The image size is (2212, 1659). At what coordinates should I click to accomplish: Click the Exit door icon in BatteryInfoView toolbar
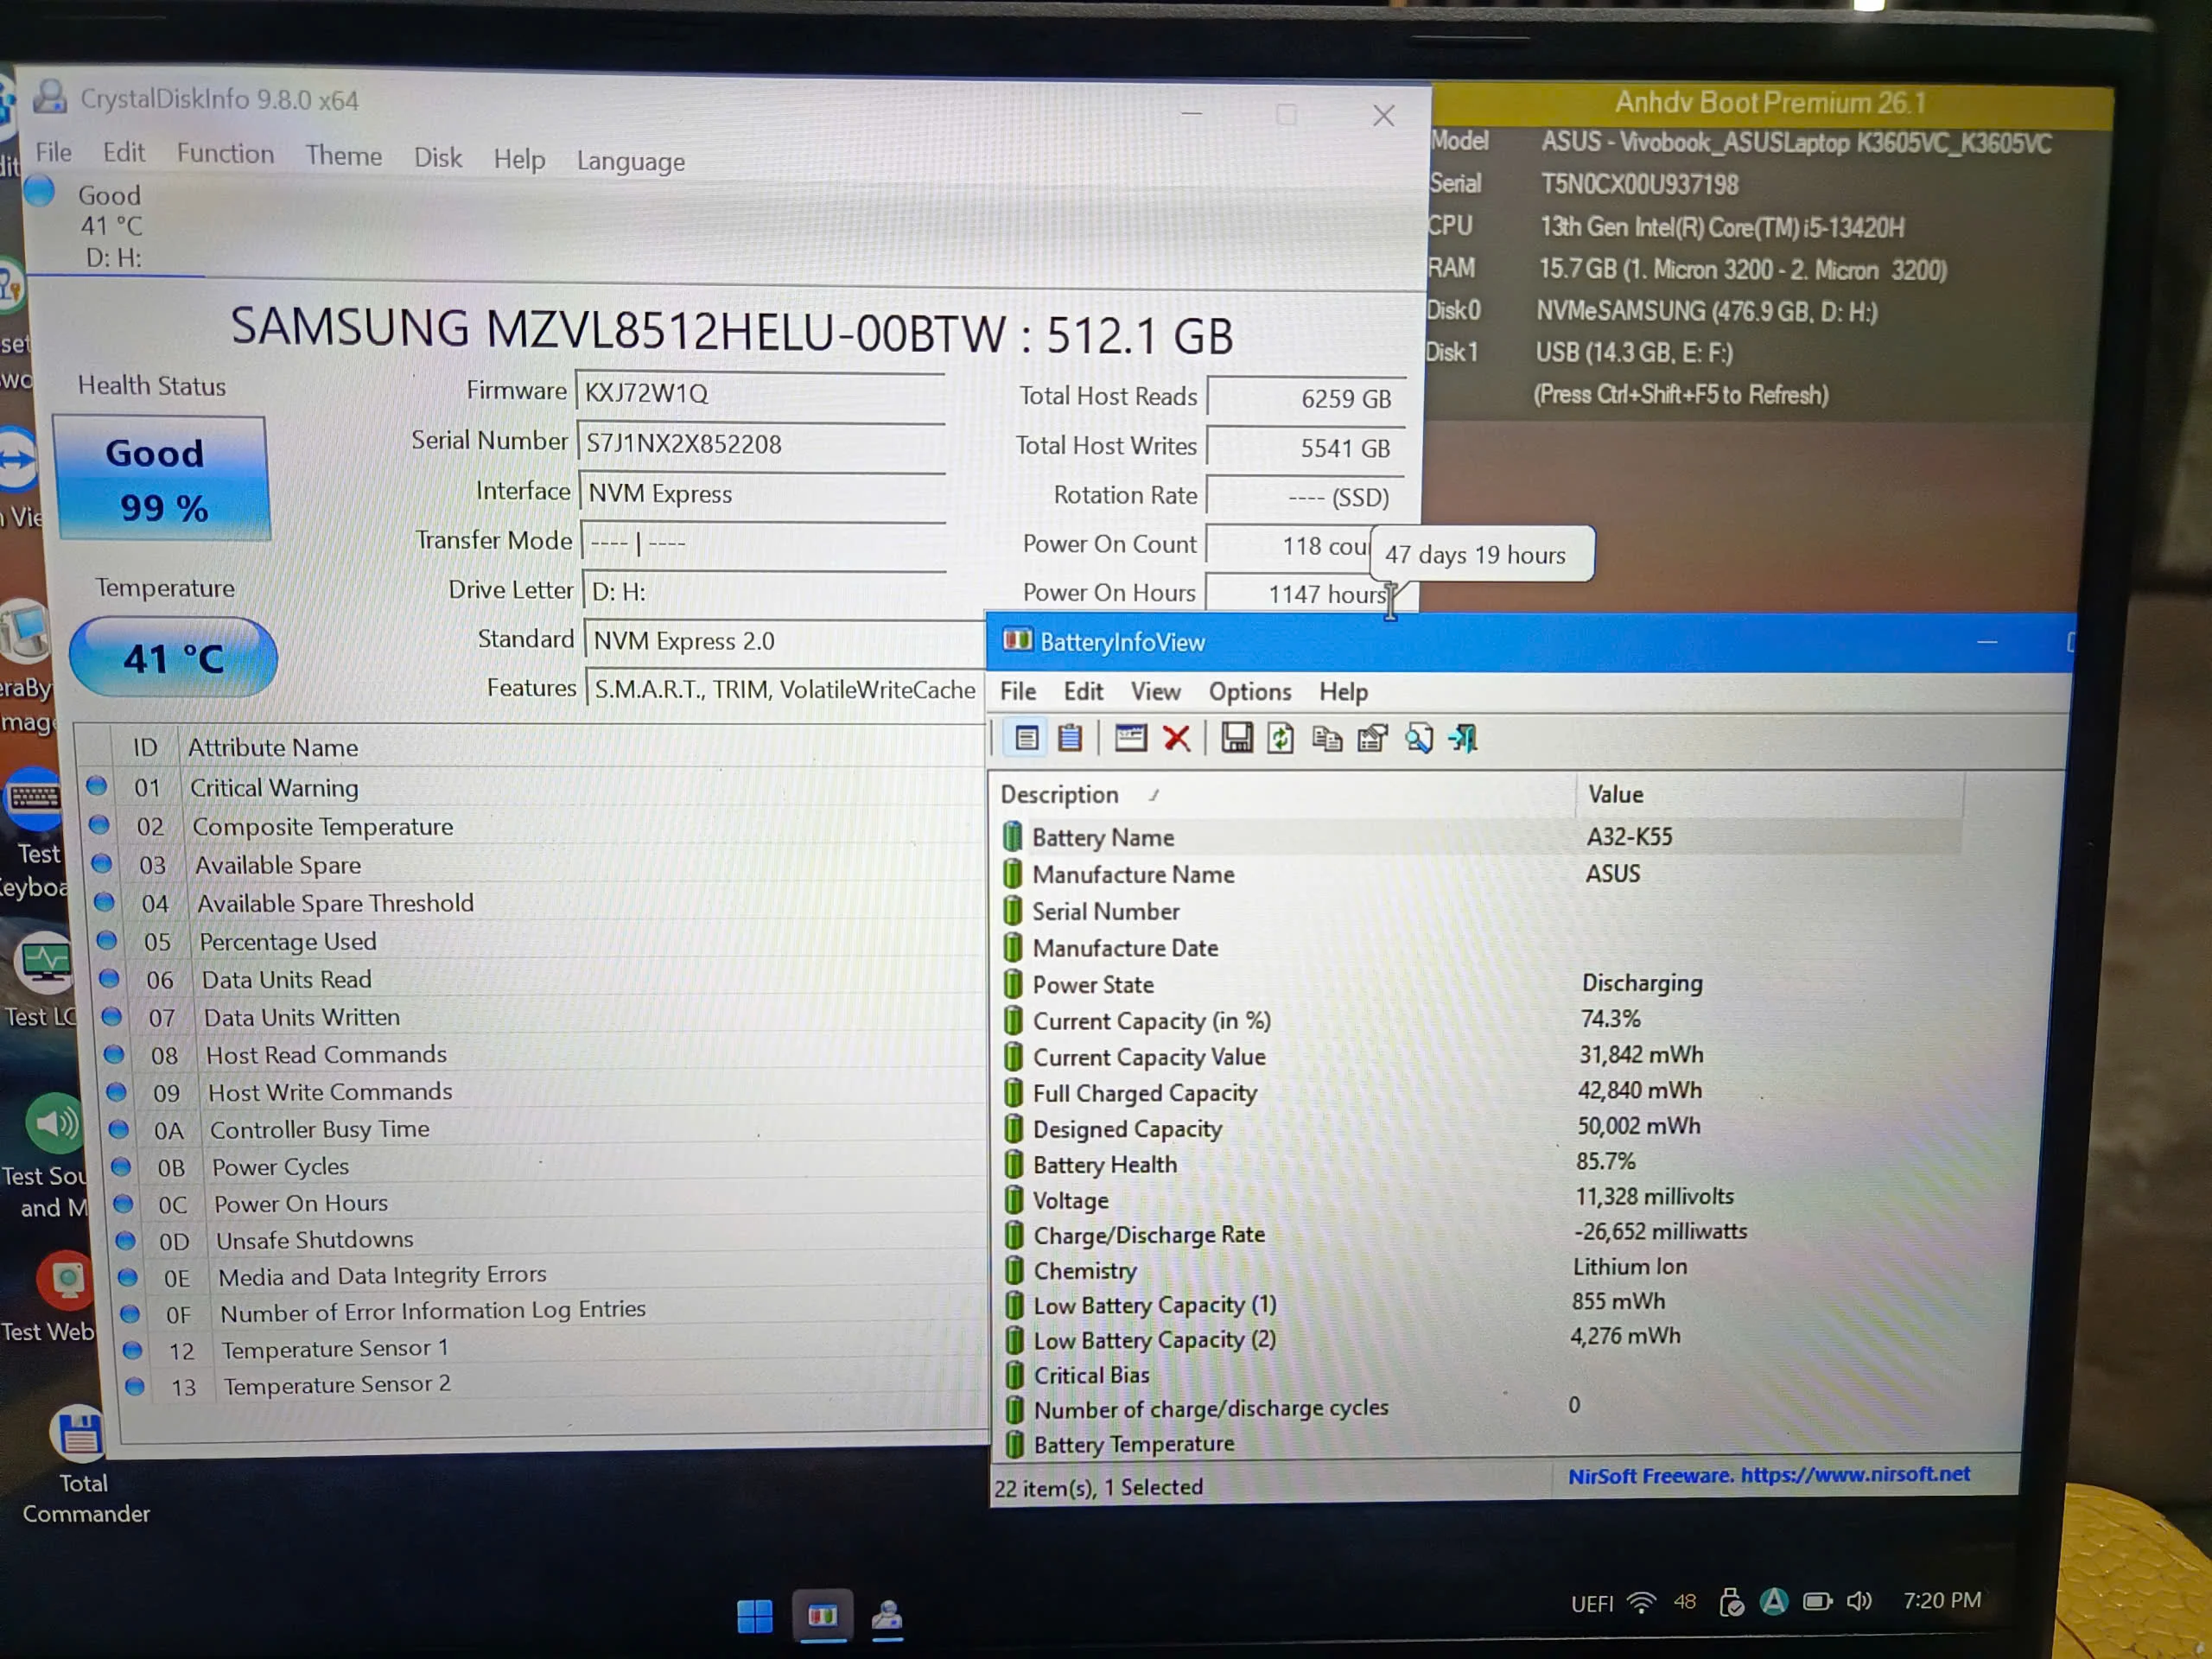pos(1463,739)
